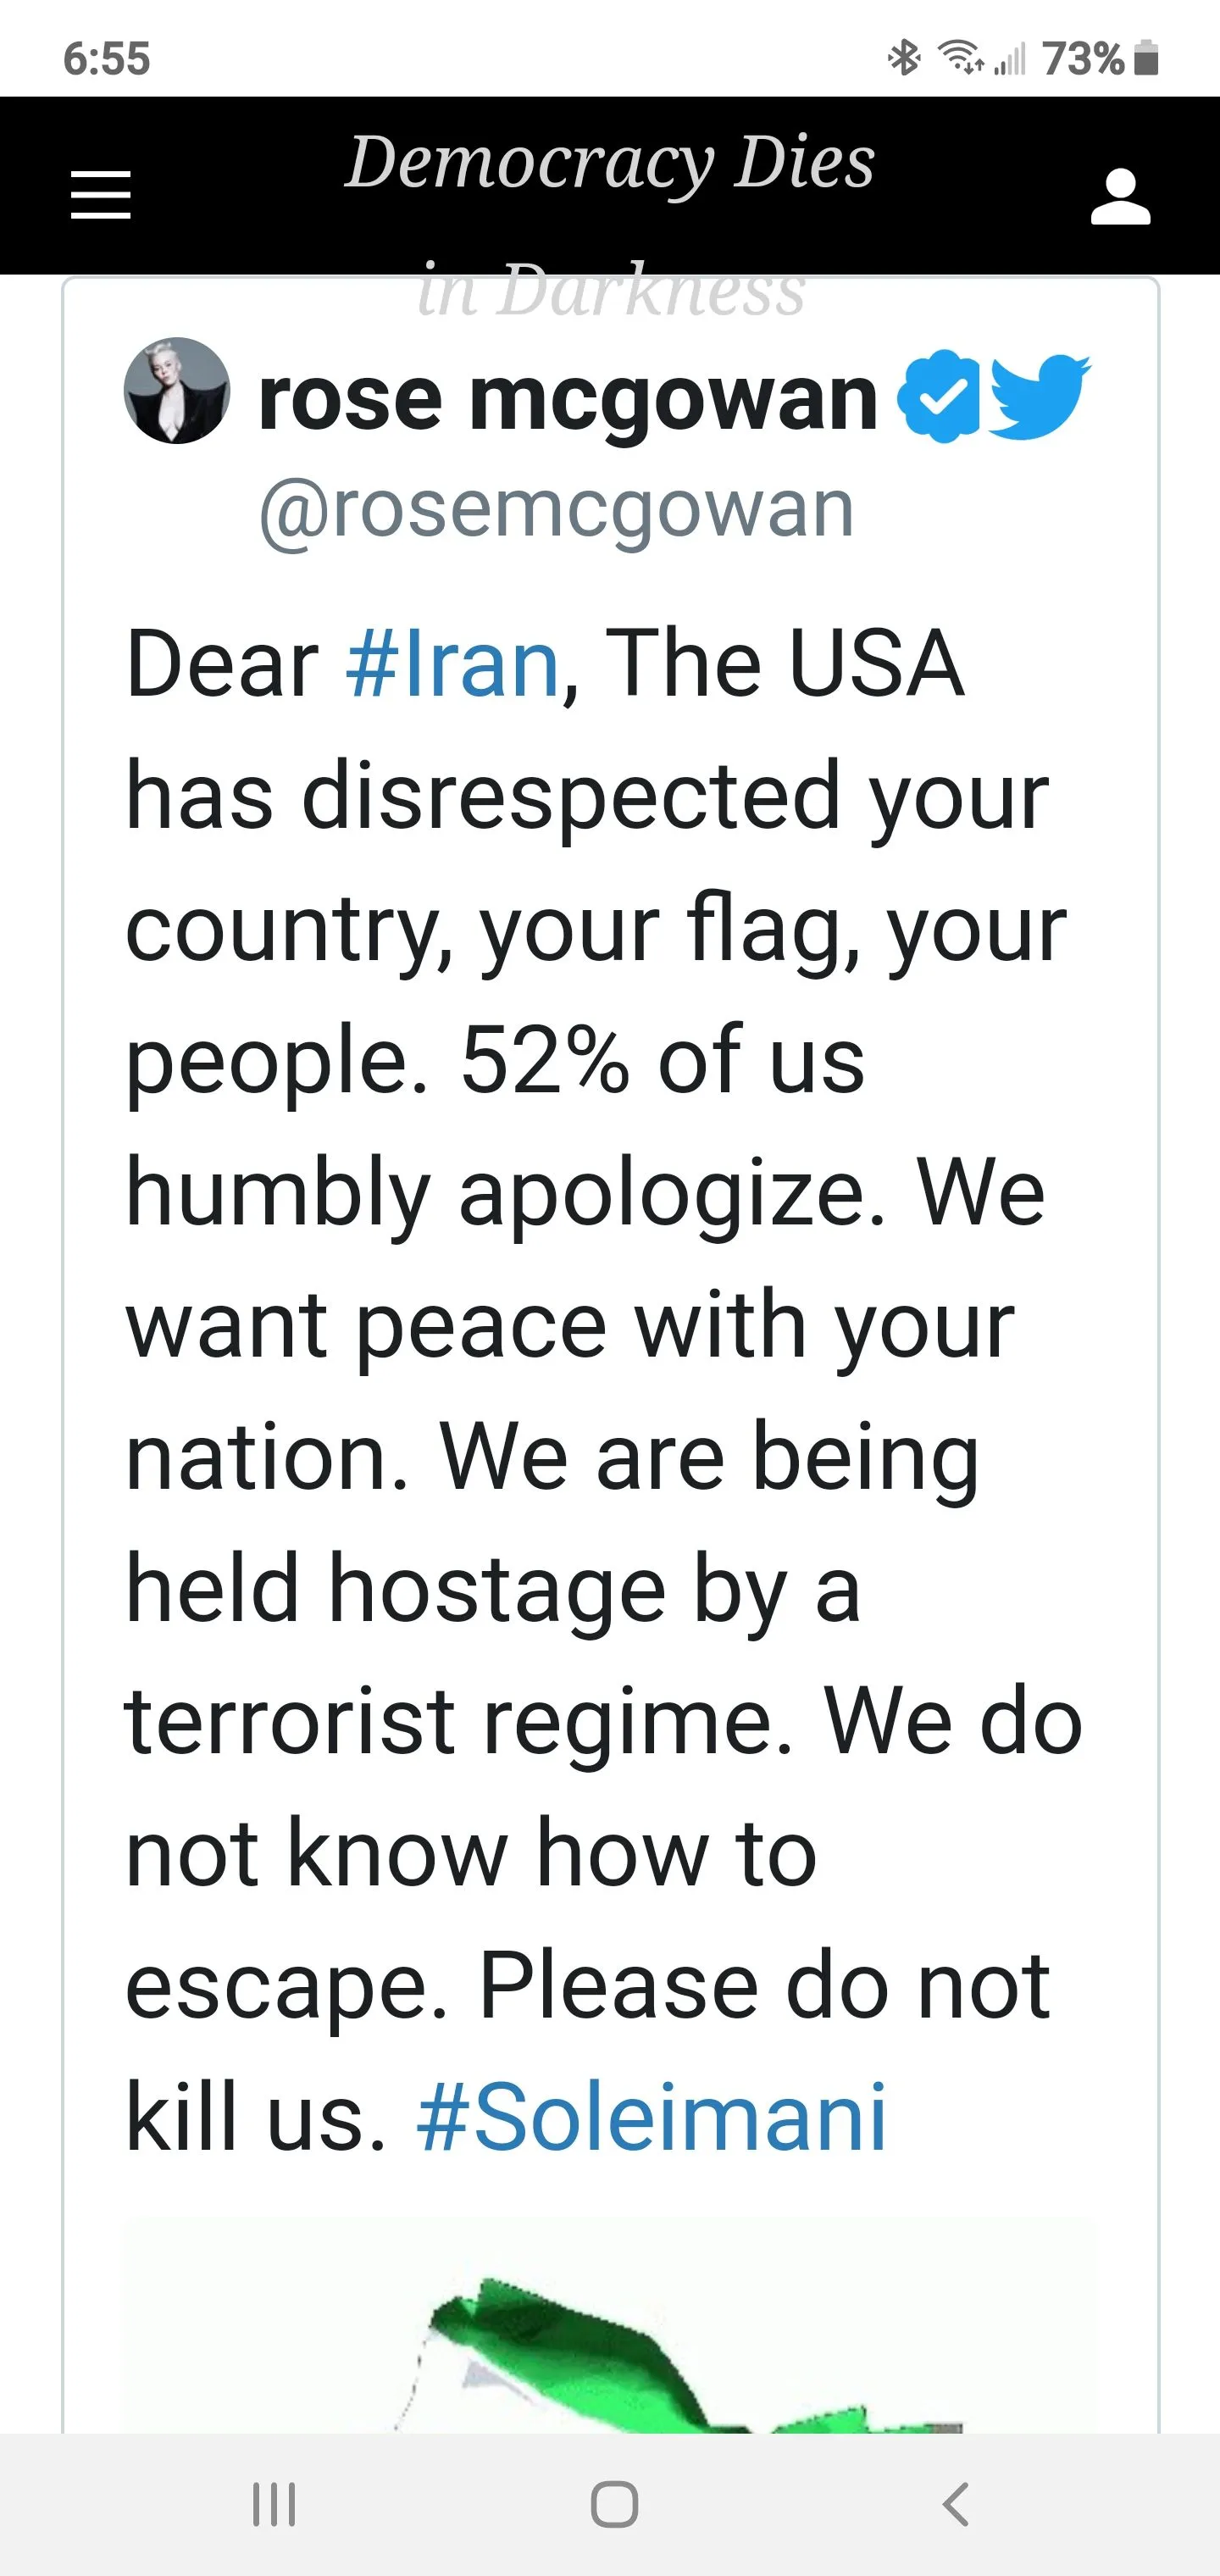Tap the battery indicator icon
Viewport: 1220px width, 2576px height.
(1149, 58)
